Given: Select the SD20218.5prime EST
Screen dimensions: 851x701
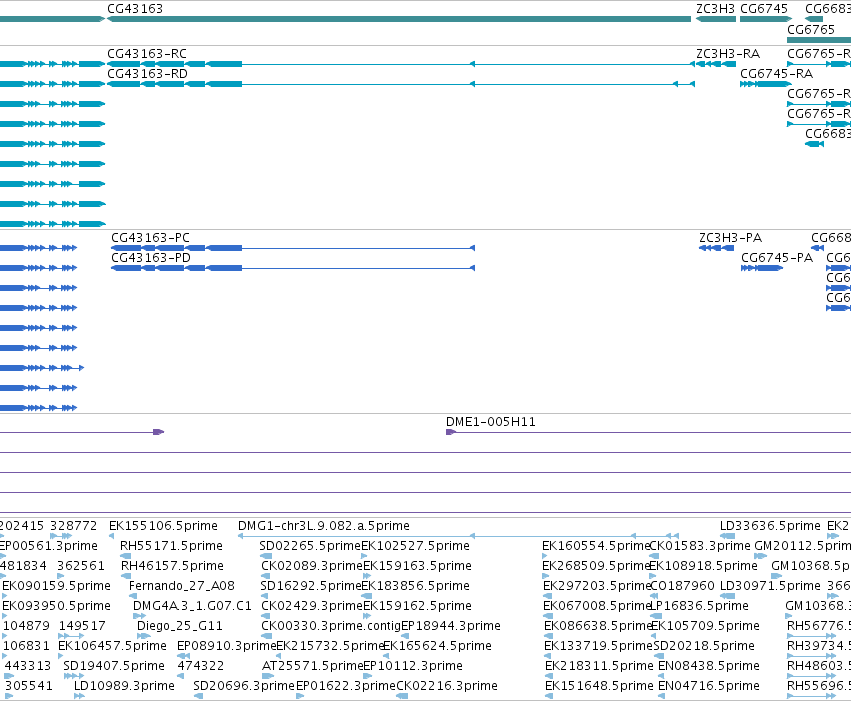Looking at the screenshot, I should click(704, 646).
